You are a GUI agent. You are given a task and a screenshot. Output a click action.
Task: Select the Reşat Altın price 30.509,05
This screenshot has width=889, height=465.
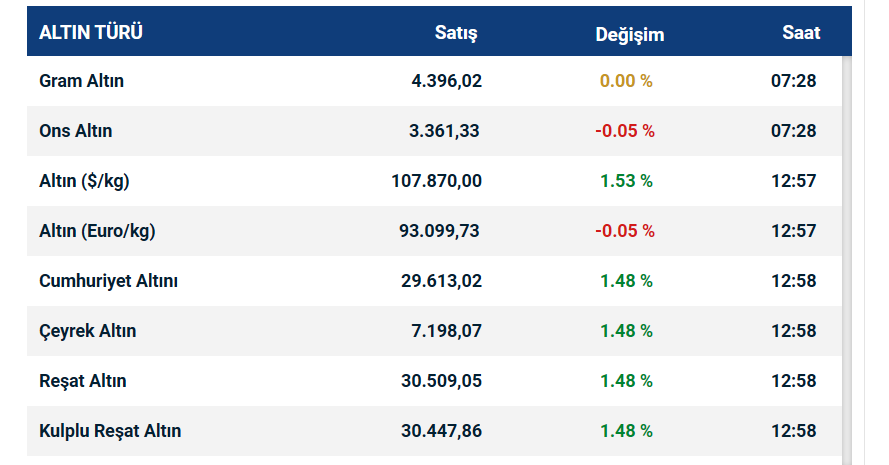pyautogui.click(x=441, y=381)
